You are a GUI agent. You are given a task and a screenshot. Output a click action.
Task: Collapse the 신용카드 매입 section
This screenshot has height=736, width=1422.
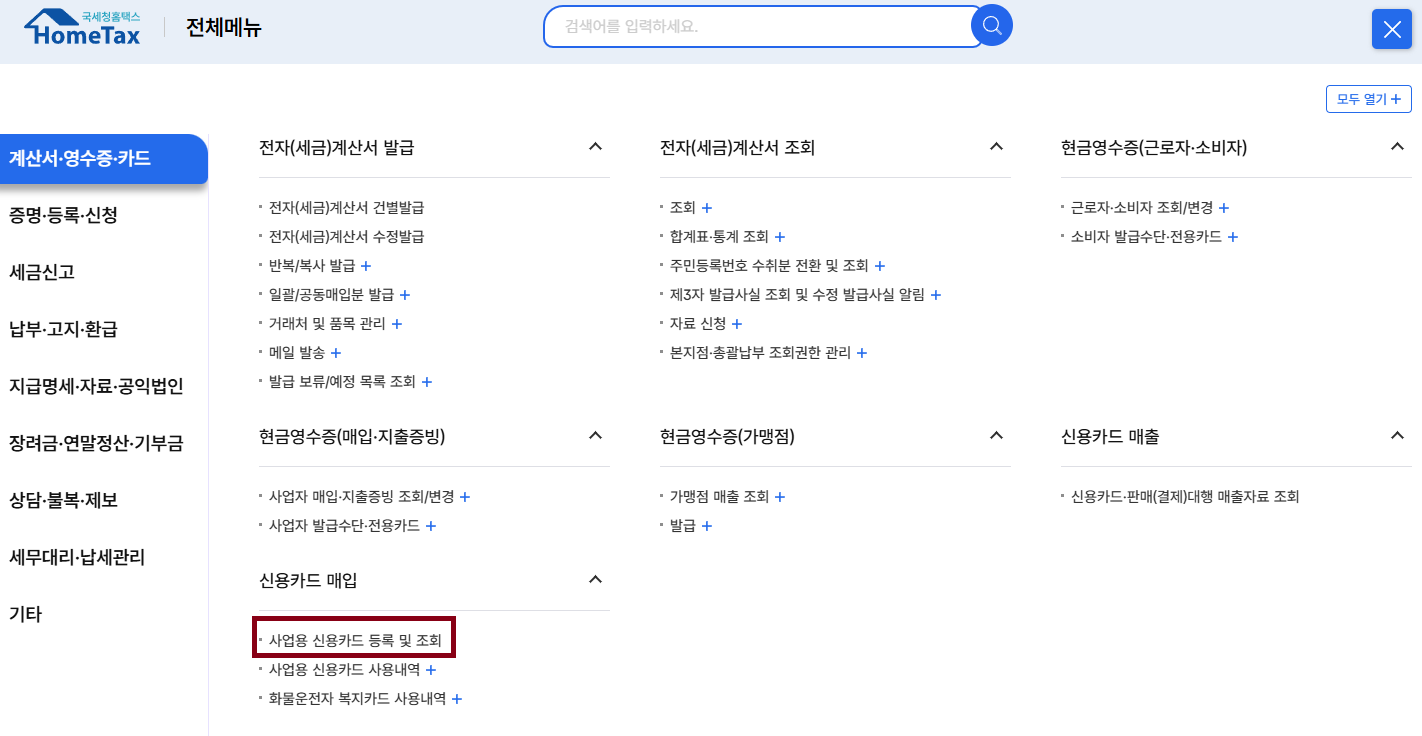tap(595, 579)
